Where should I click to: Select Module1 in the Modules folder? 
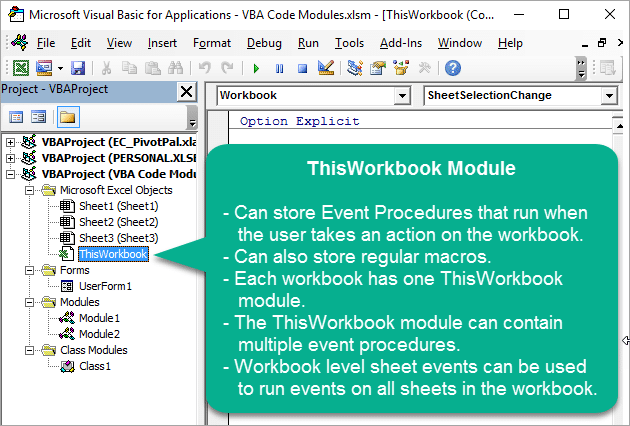point(99,318)
